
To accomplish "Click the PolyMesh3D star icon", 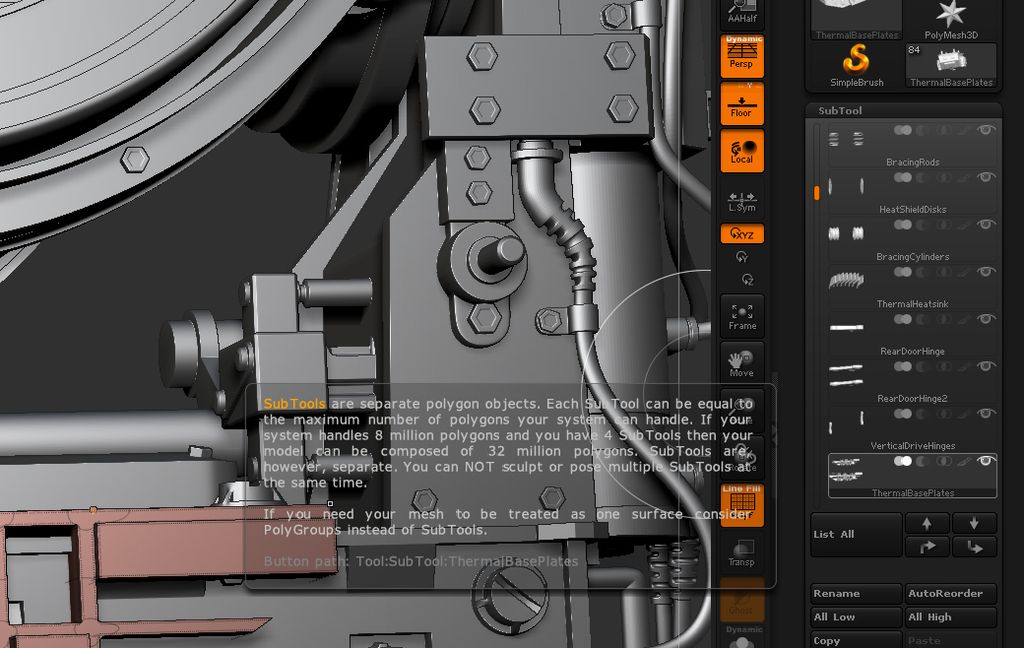I will click(949, 14).
